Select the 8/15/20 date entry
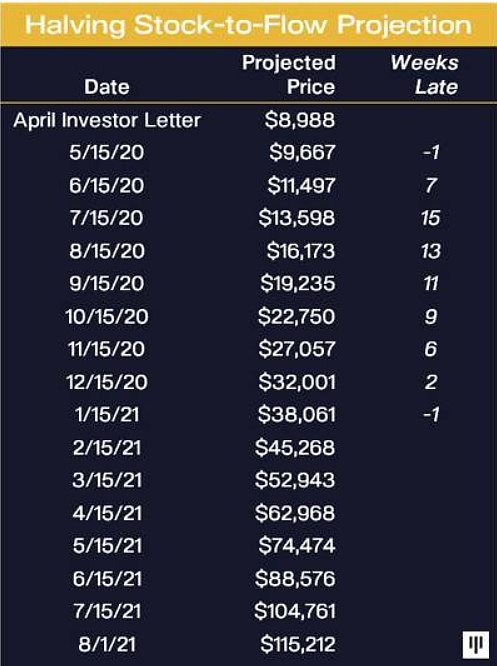 [107, 251]
